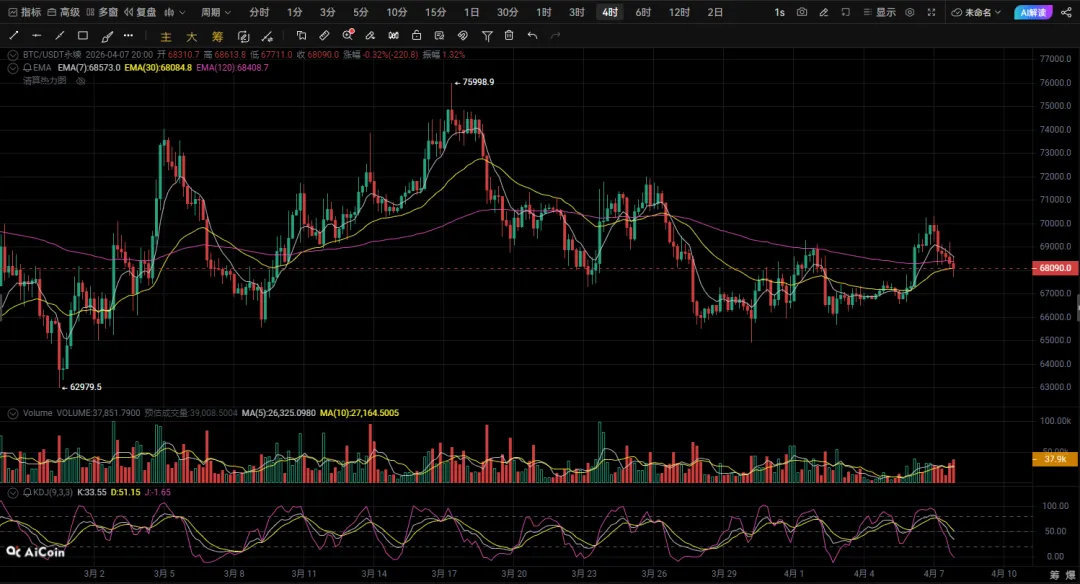The image size is (1080, 584).
Task: Click the EMA(7):68573.0 legend value
Action: click(89, 67)
